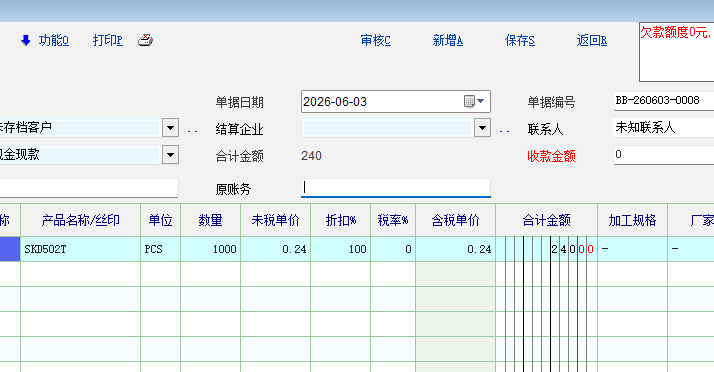Click the 合计金额 column header
The width and height of the screenshot is (714, 372).
pyautogui.click(x=546, y=220)
